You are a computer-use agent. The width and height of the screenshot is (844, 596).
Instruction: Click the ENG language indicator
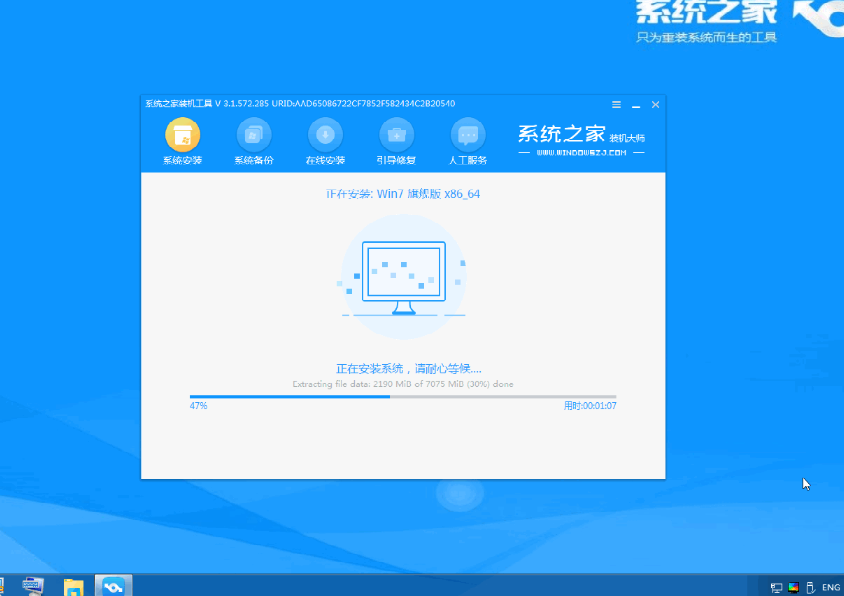tap(831, 587)
